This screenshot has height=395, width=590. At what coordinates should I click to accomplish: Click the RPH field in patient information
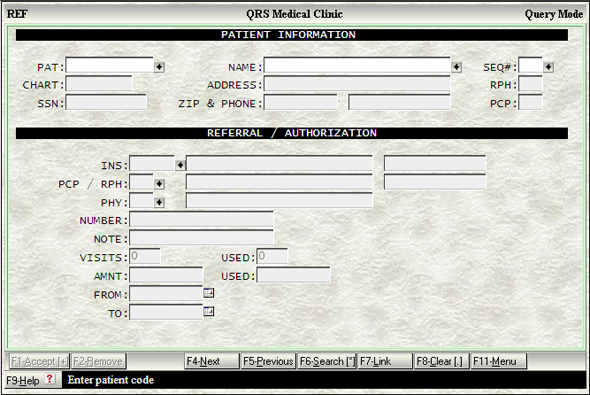530,84
